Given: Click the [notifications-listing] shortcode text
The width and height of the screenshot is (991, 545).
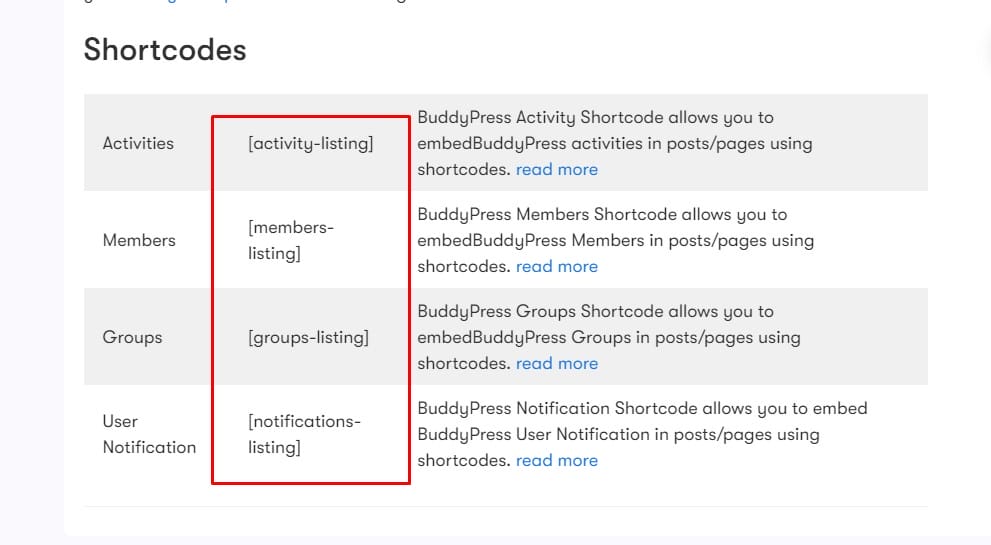Looking at the screenshot, I should [x=304, y=434].
